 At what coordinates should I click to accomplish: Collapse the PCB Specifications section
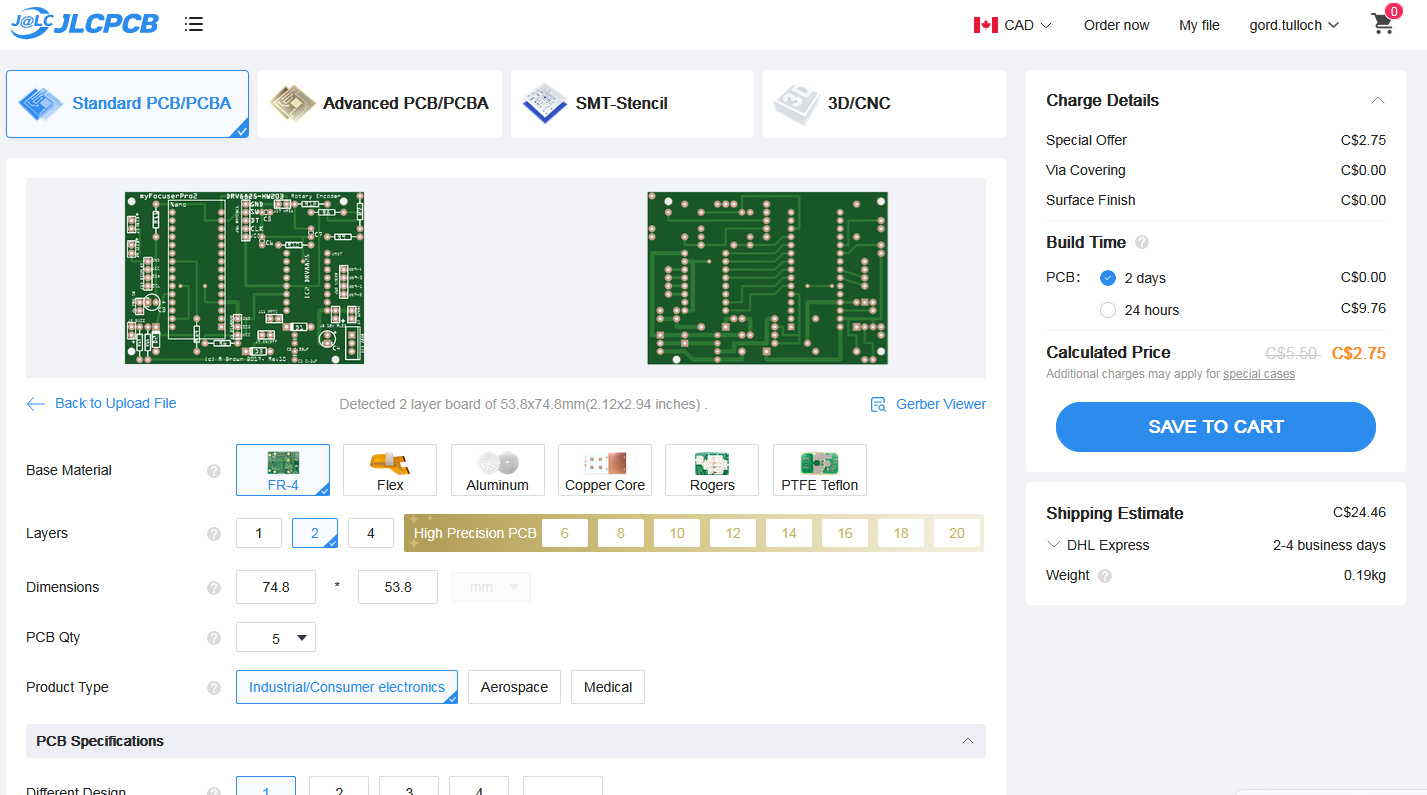(967, 741)
